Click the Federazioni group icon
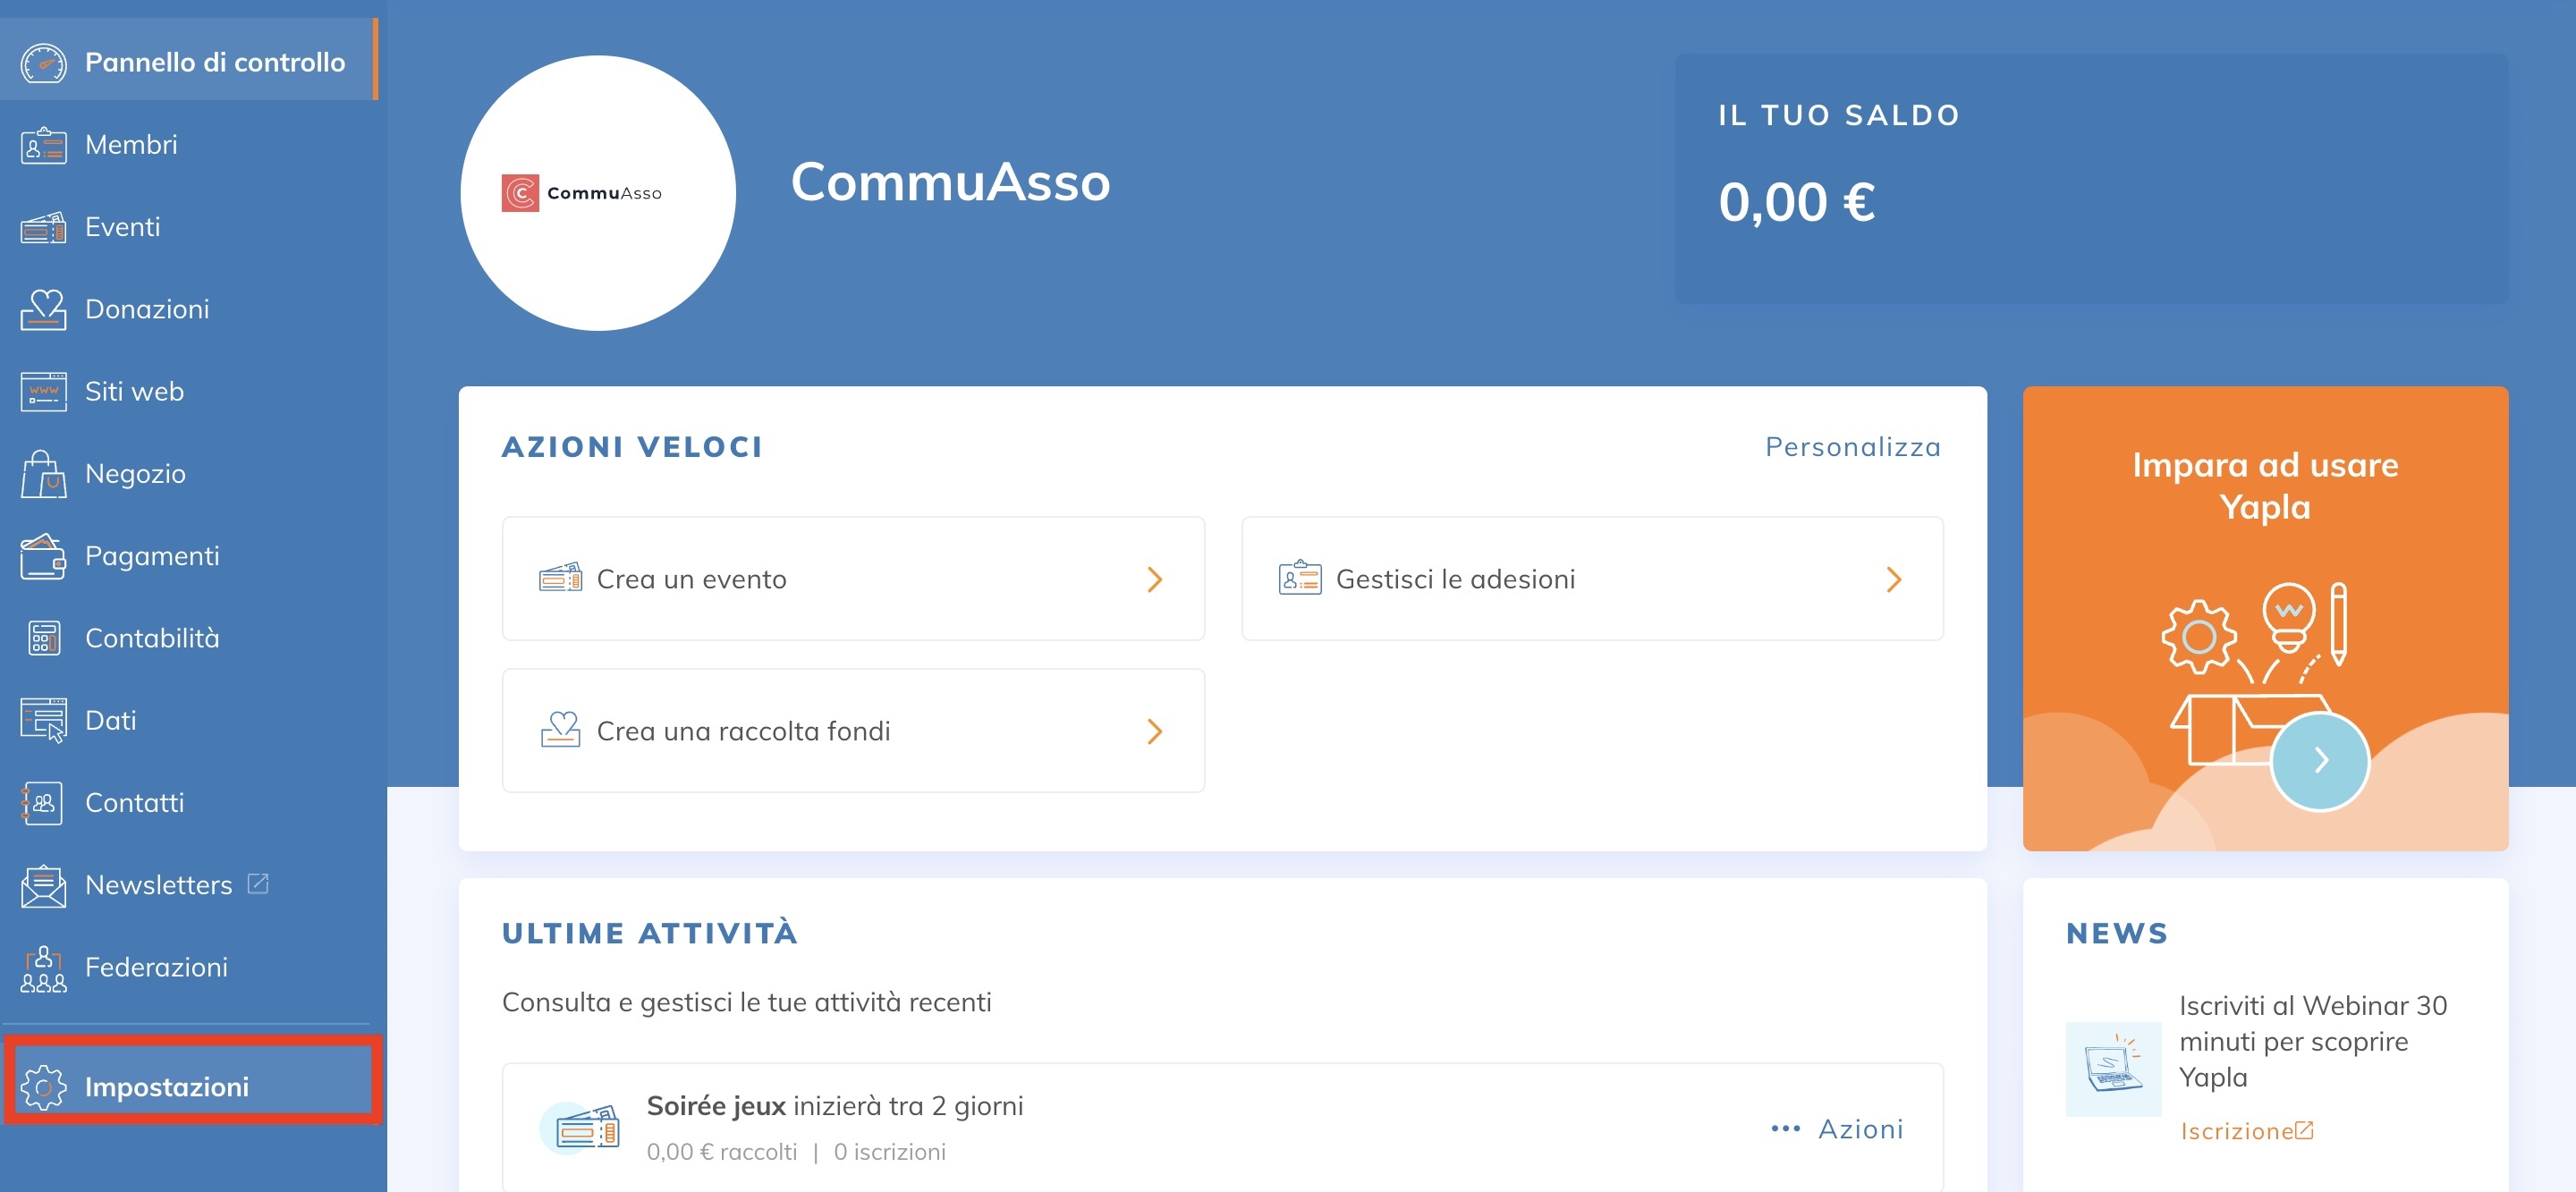The width and height of the screenshot is (2576, 1192). 43,968
